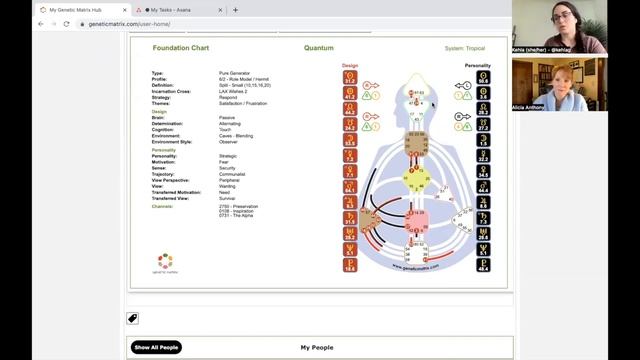Viewport: 640px width, 360px height.
Task: Click the Design column header above the red tiles
Action: coord(350,66)
